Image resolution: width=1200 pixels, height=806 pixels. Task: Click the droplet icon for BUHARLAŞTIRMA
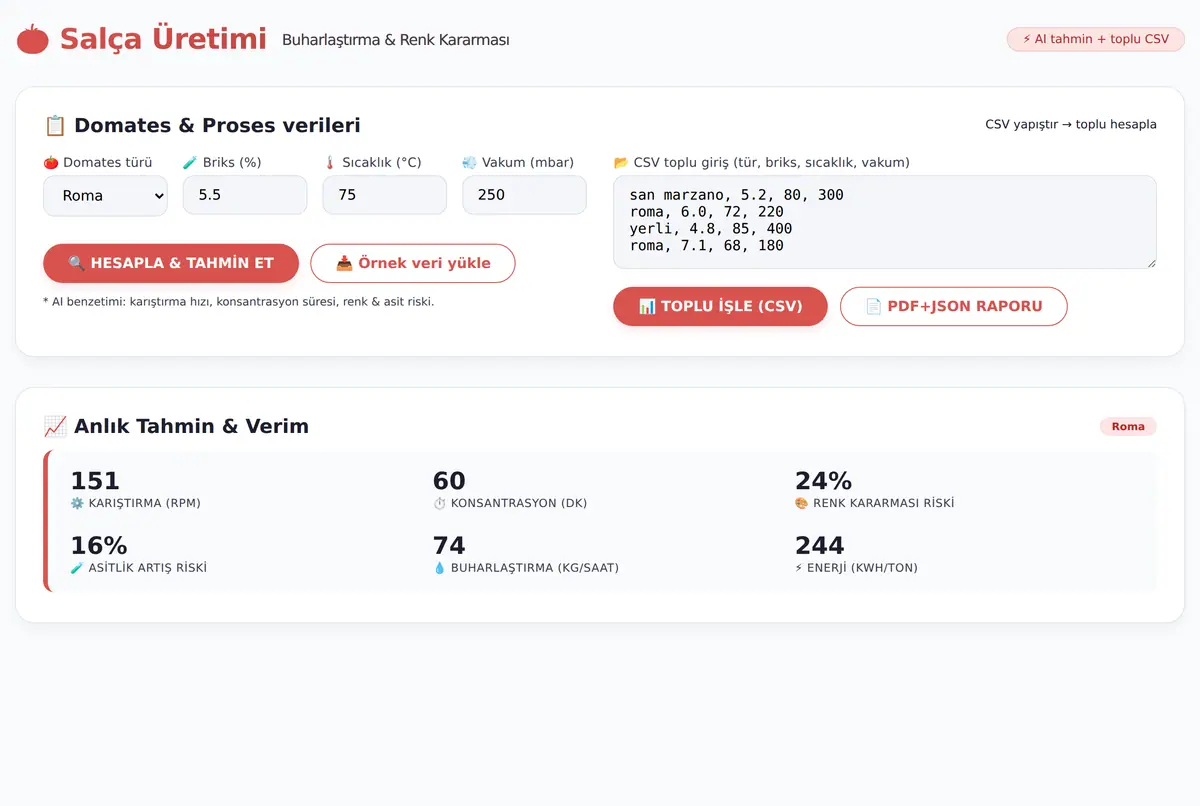(439, 568)
